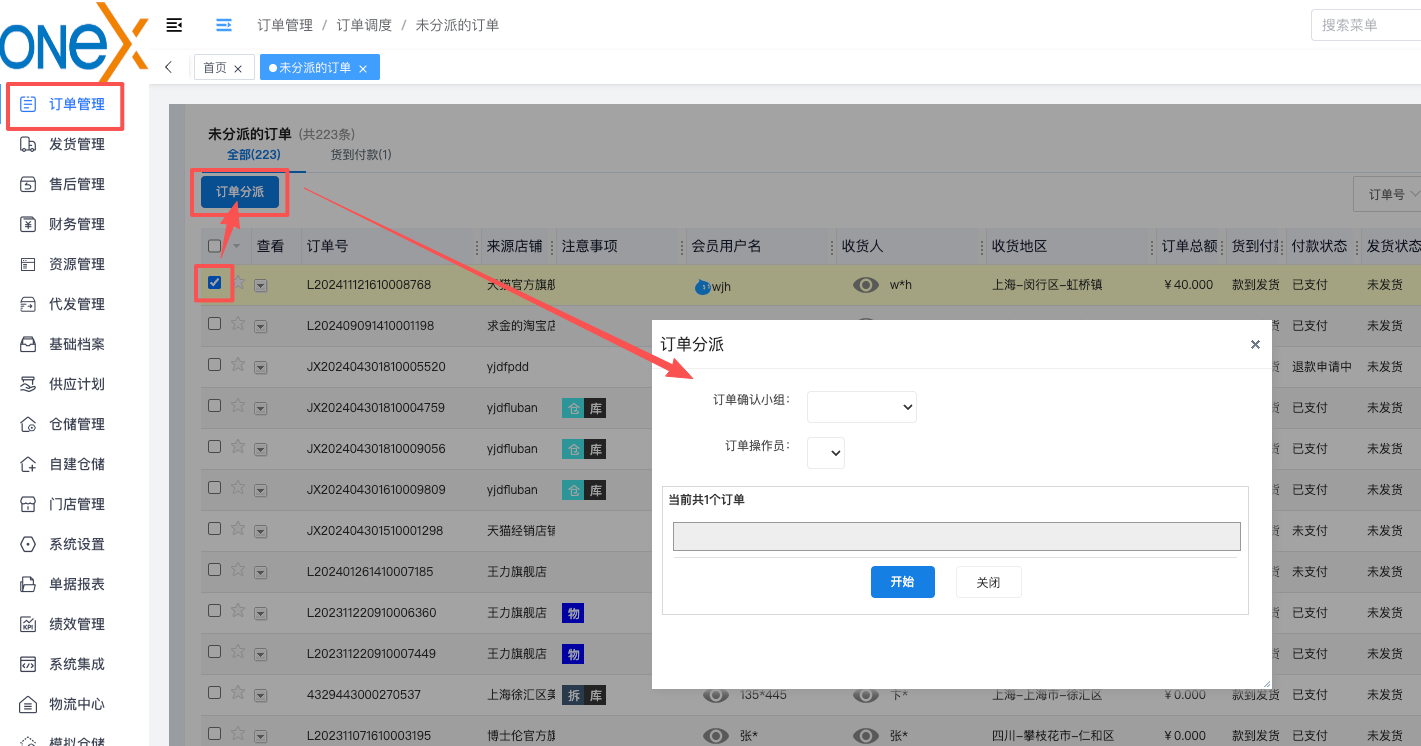
Task: Click 开始 in the 订单分派 dialog
Action: tap(903, 582)
